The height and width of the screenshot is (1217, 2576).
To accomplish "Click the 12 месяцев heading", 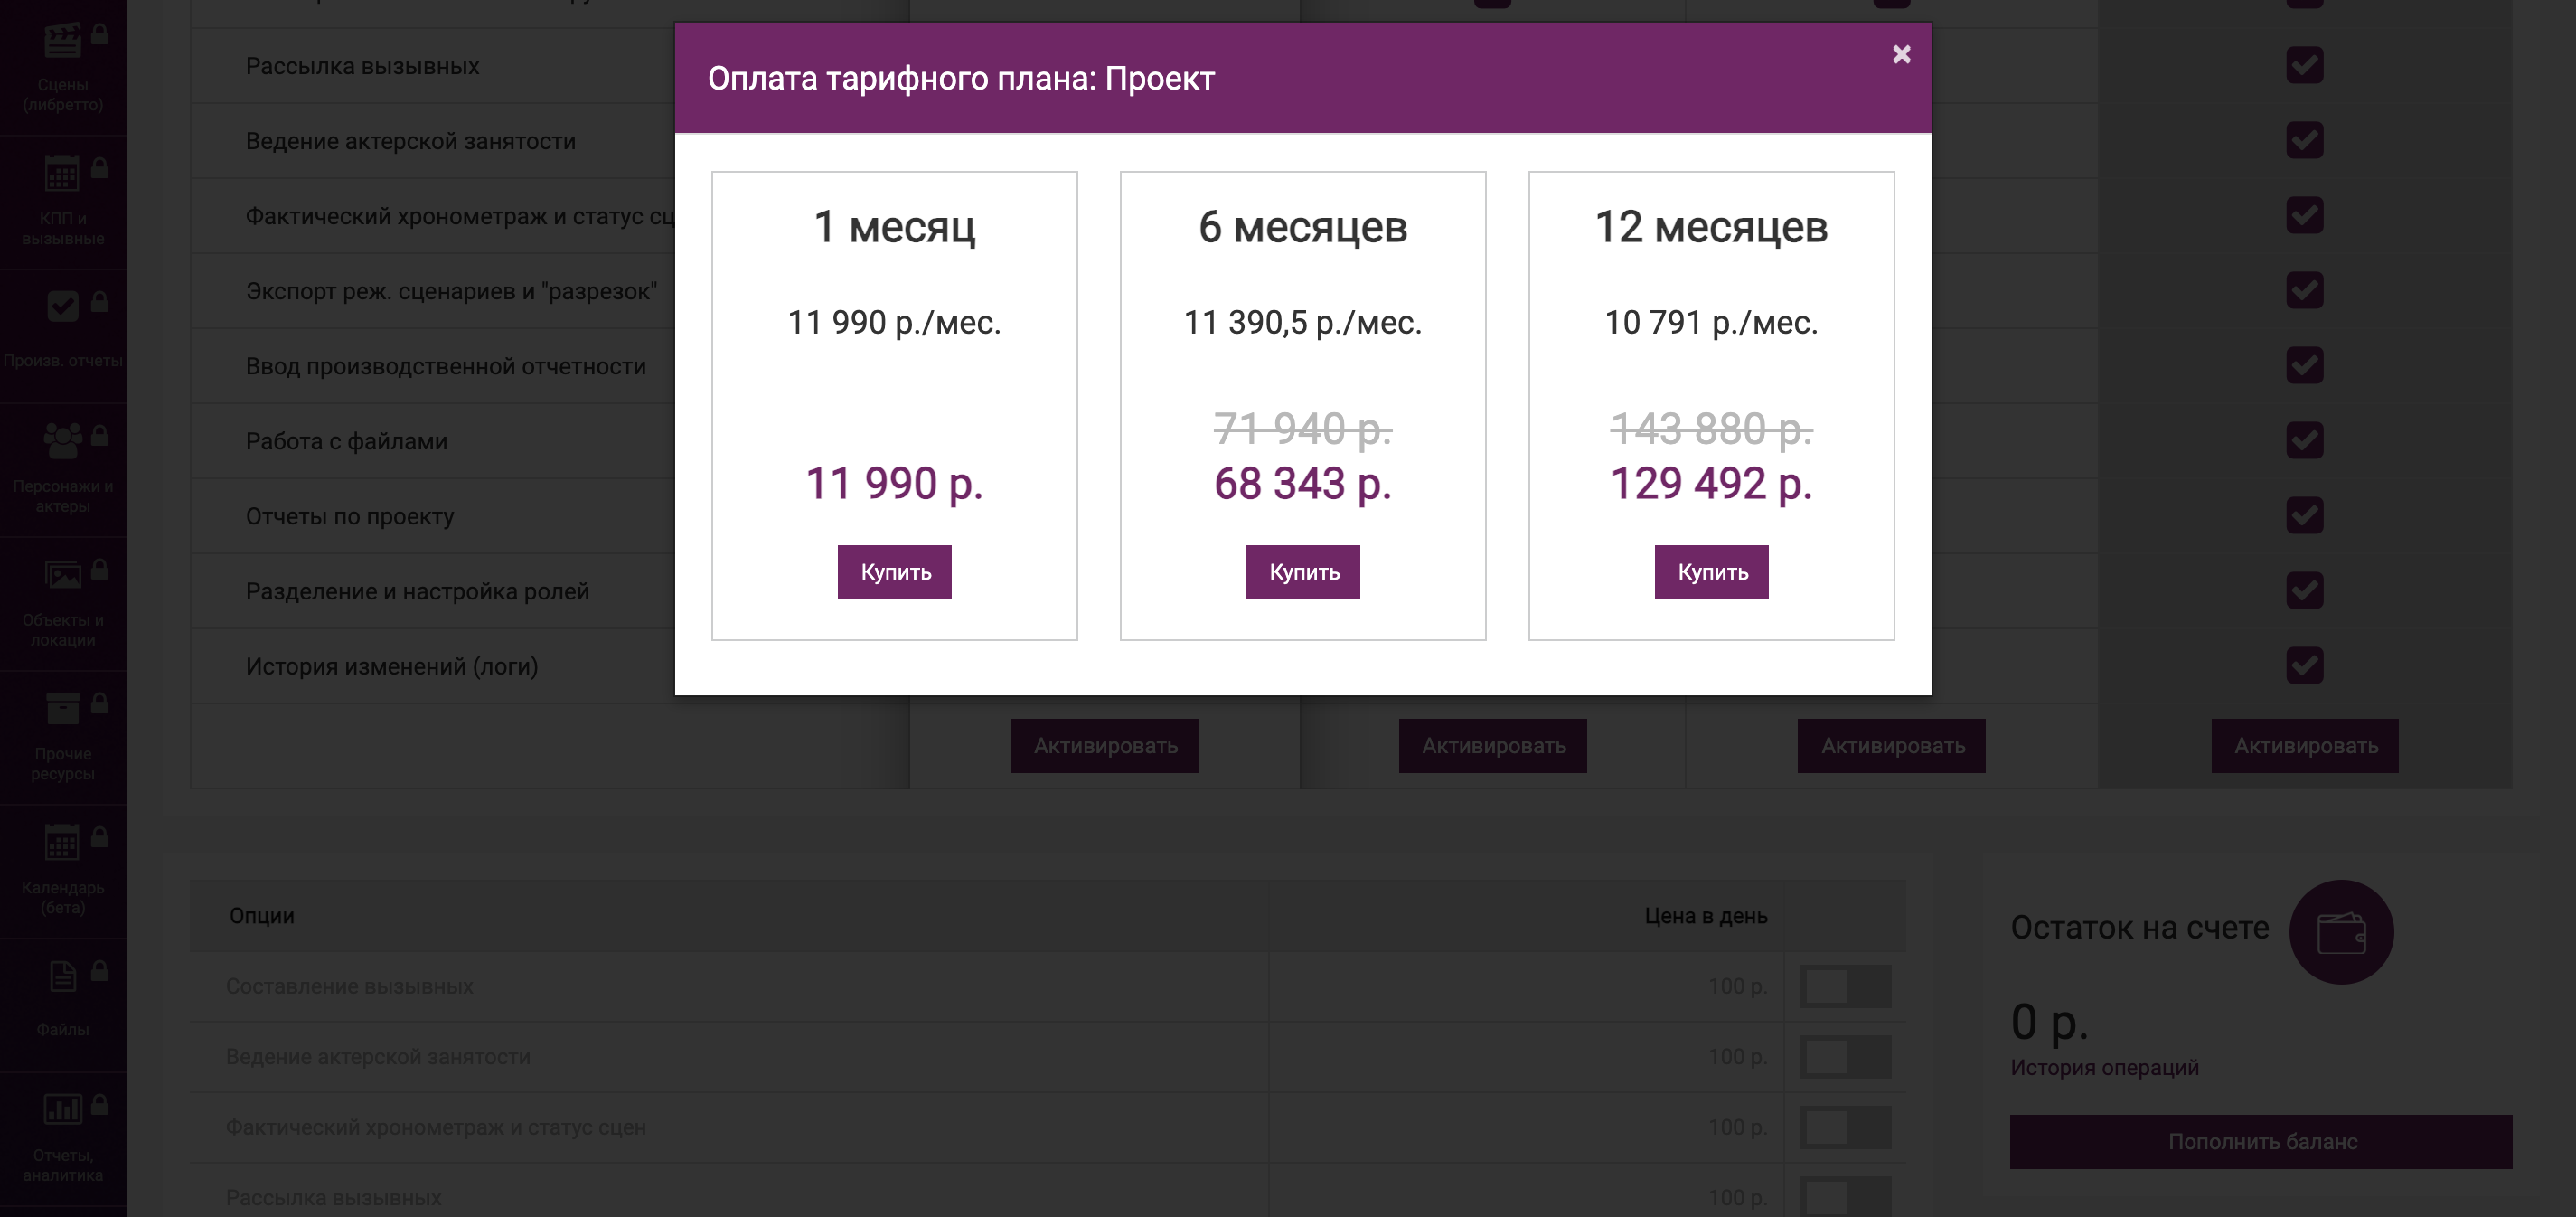I will [x=1711, y=228].
